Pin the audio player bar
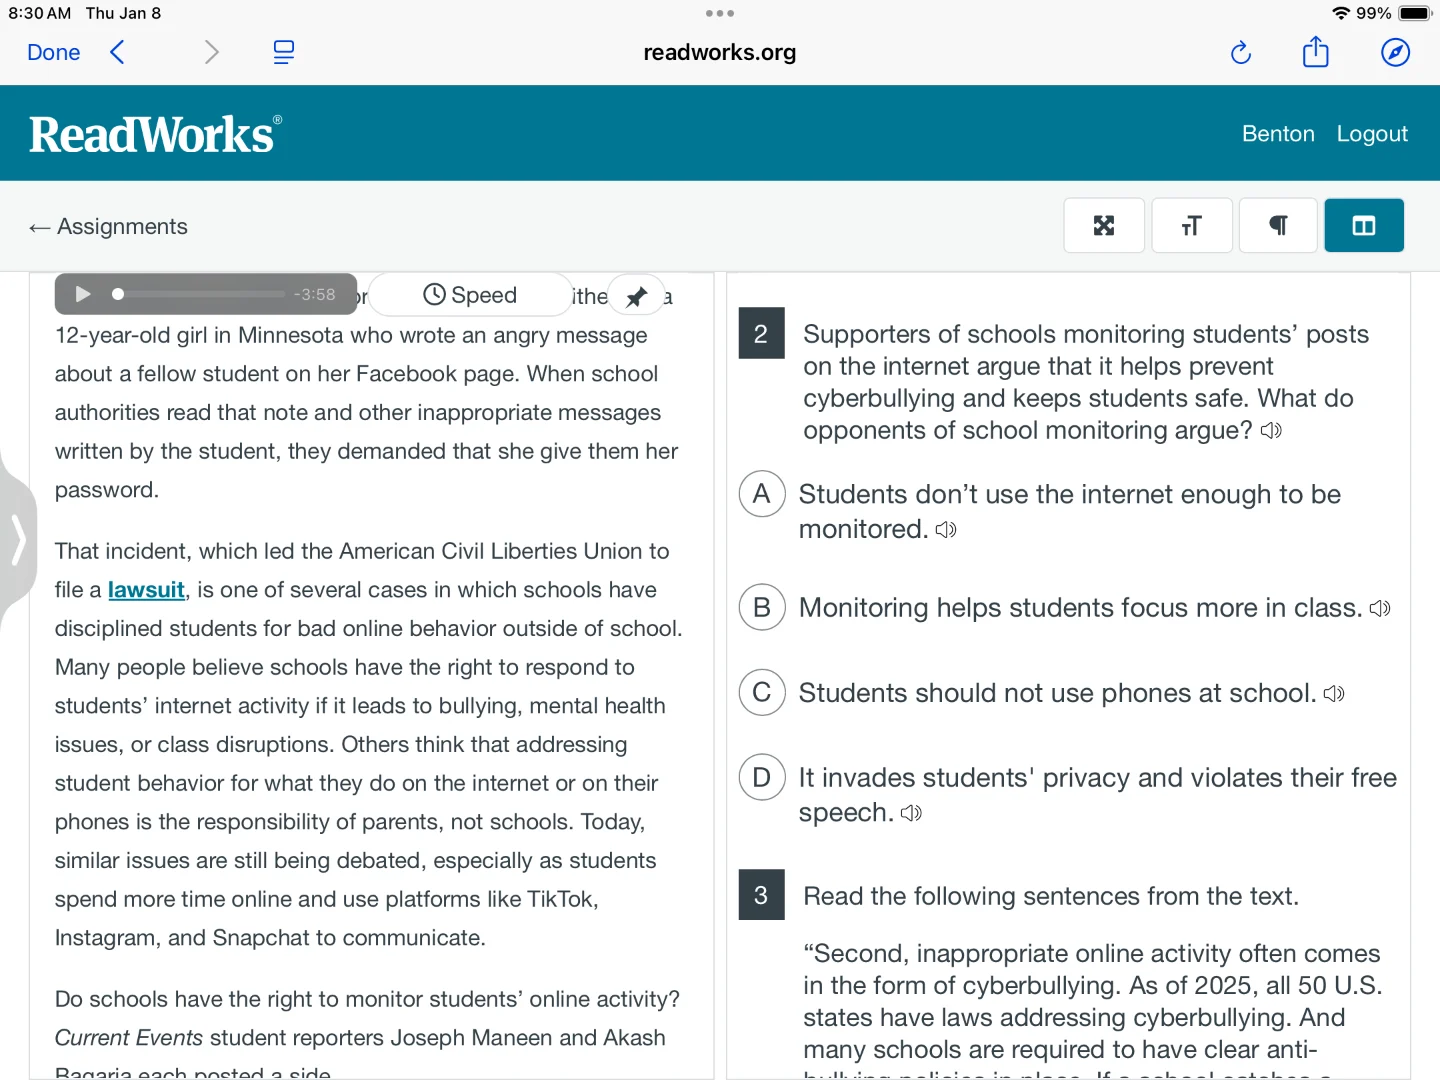The width and height of the screenshot is (1440, 1080). click(x=636, y=296)
